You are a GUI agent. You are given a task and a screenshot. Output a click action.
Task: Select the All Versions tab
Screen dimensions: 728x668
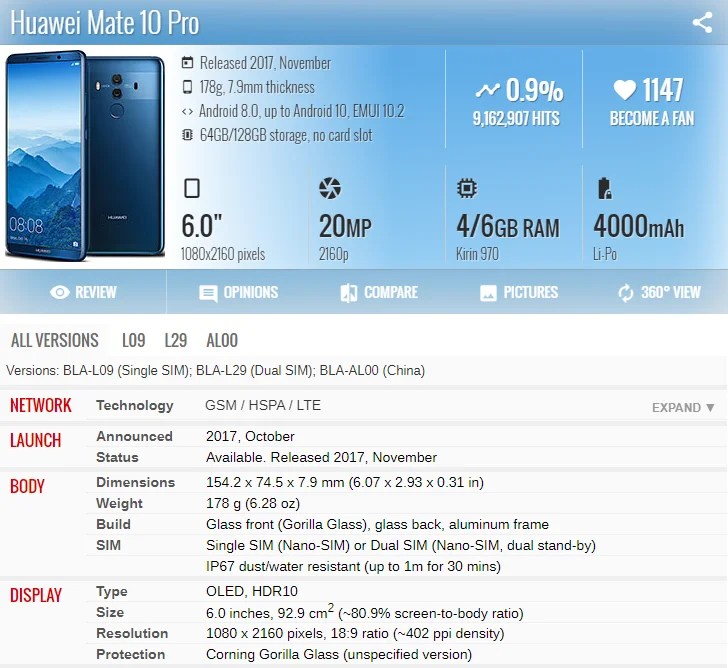tap(55, 340)
